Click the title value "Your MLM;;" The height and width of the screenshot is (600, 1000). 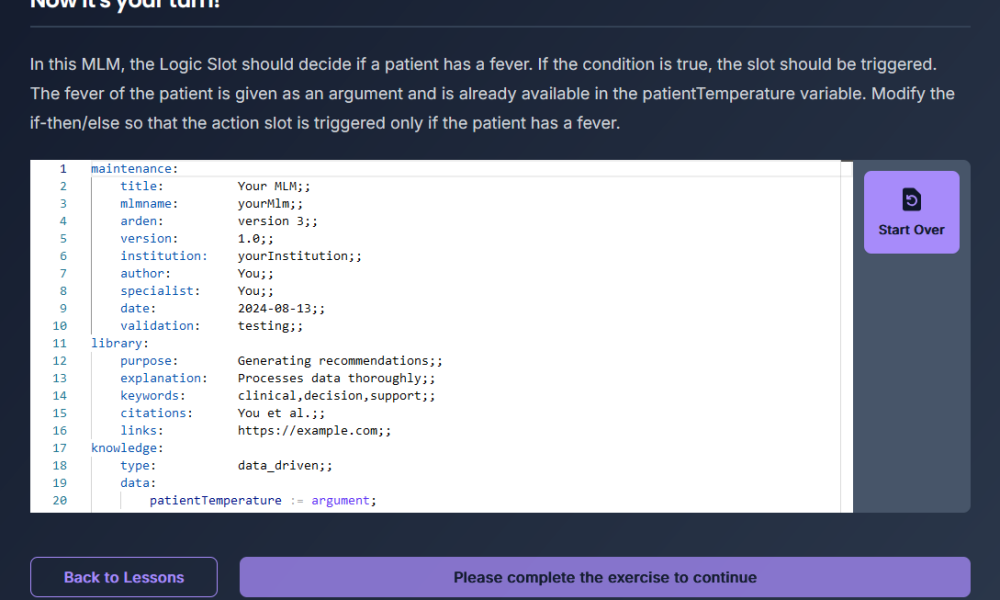tap(270, 186)
